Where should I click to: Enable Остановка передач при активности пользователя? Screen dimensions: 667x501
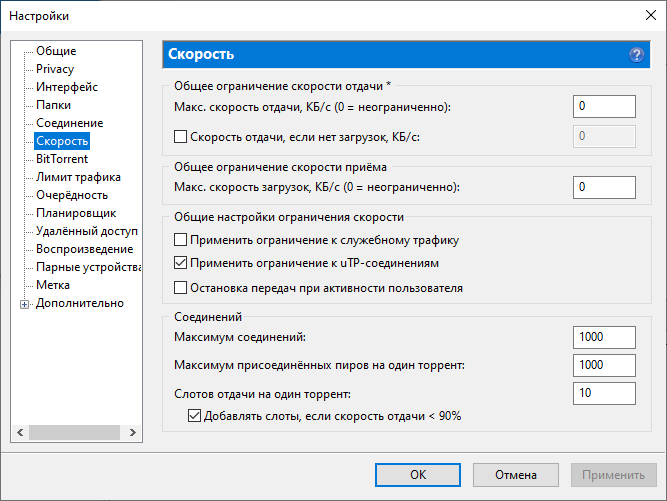click(x=181, y=288)
